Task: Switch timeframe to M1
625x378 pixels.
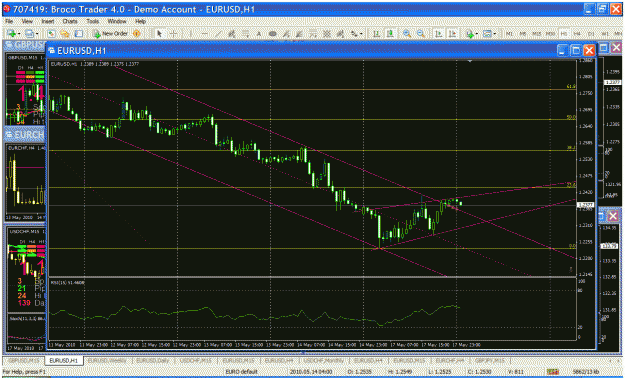Action: point(509,34)
